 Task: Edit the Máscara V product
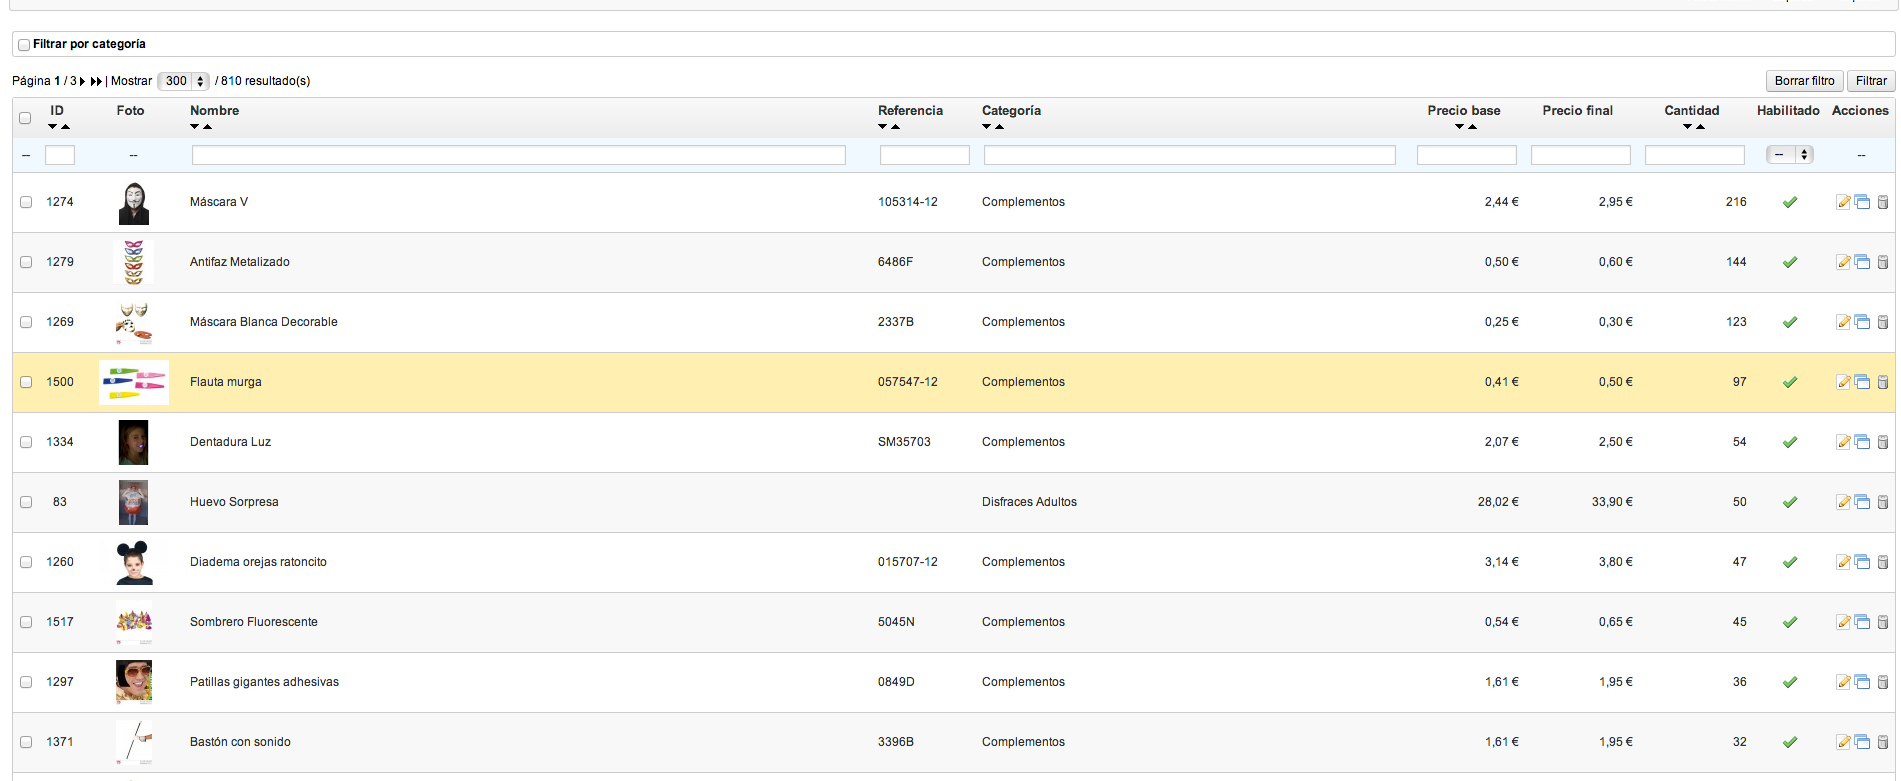1843,202
